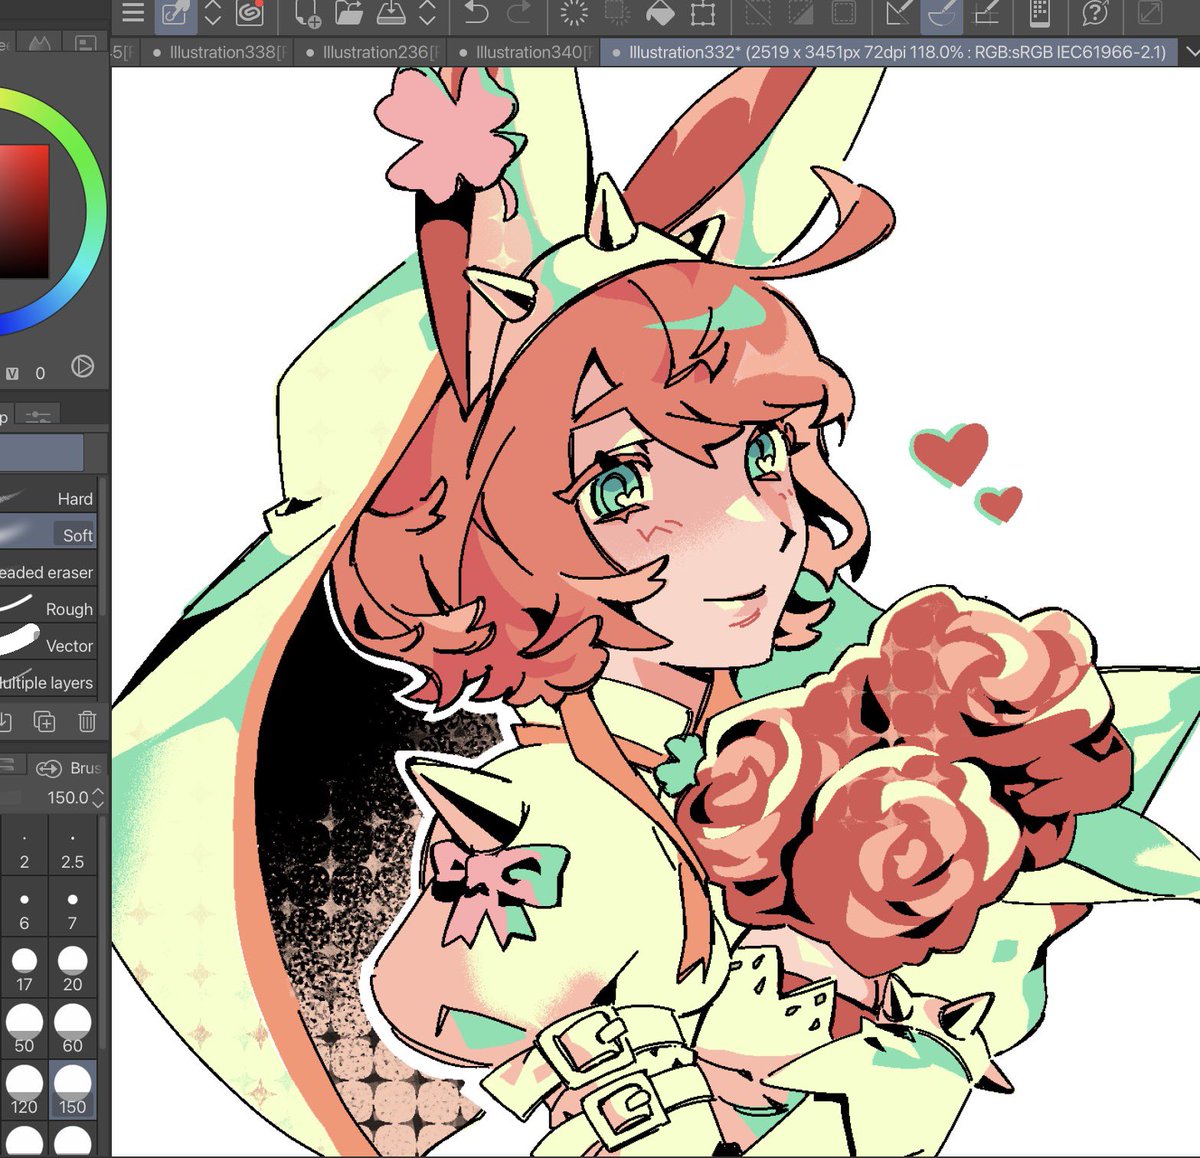1200x1158 pixels.
Task: Fill with the paint bucket icon
Action: coord(660,13)
